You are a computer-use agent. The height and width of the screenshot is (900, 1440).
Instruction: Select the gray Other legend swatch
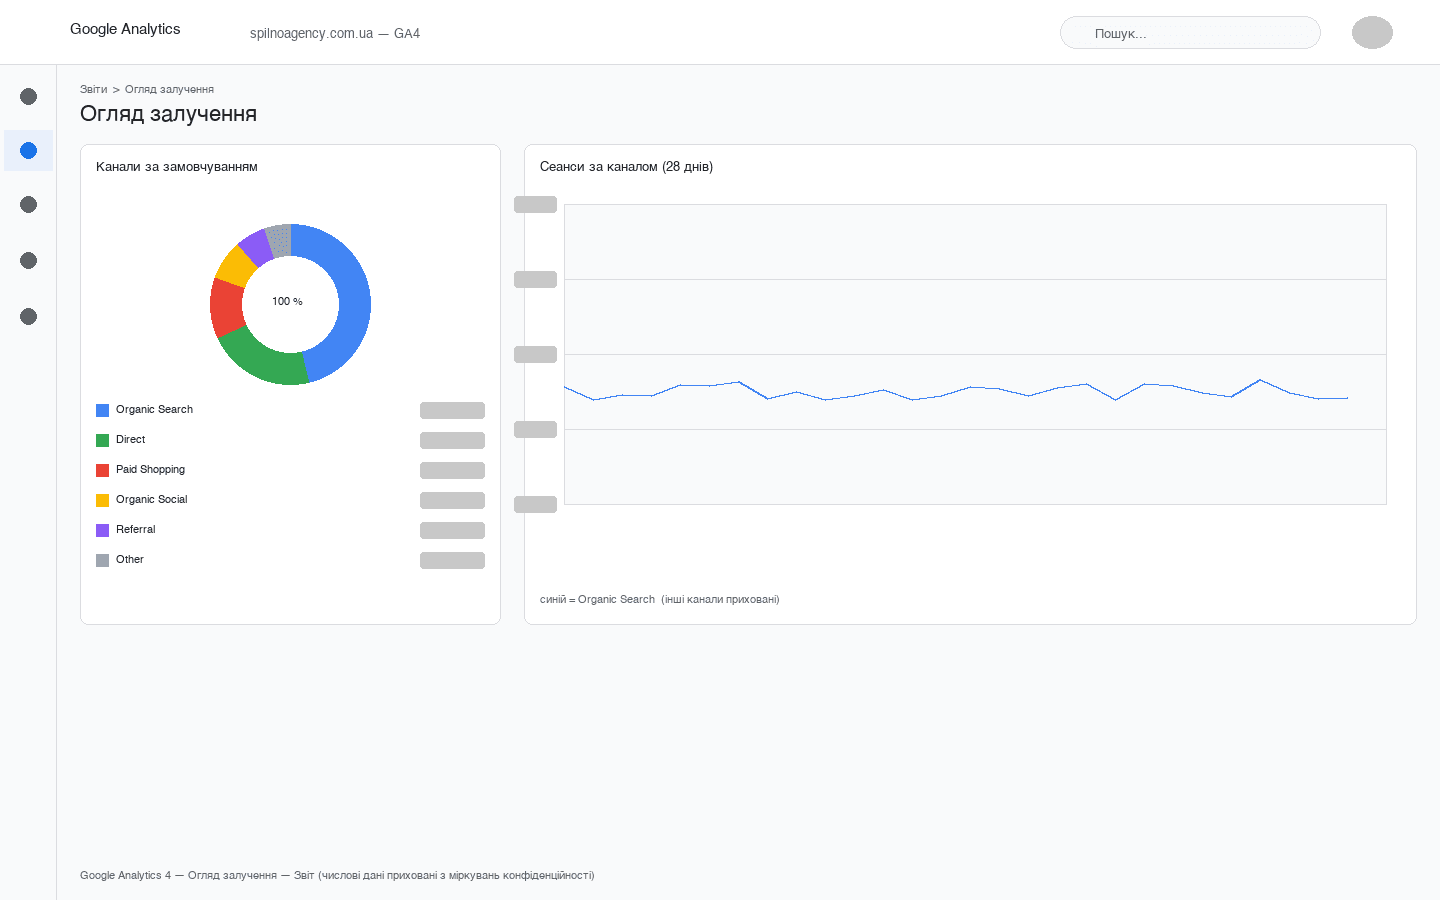[102, 560]
